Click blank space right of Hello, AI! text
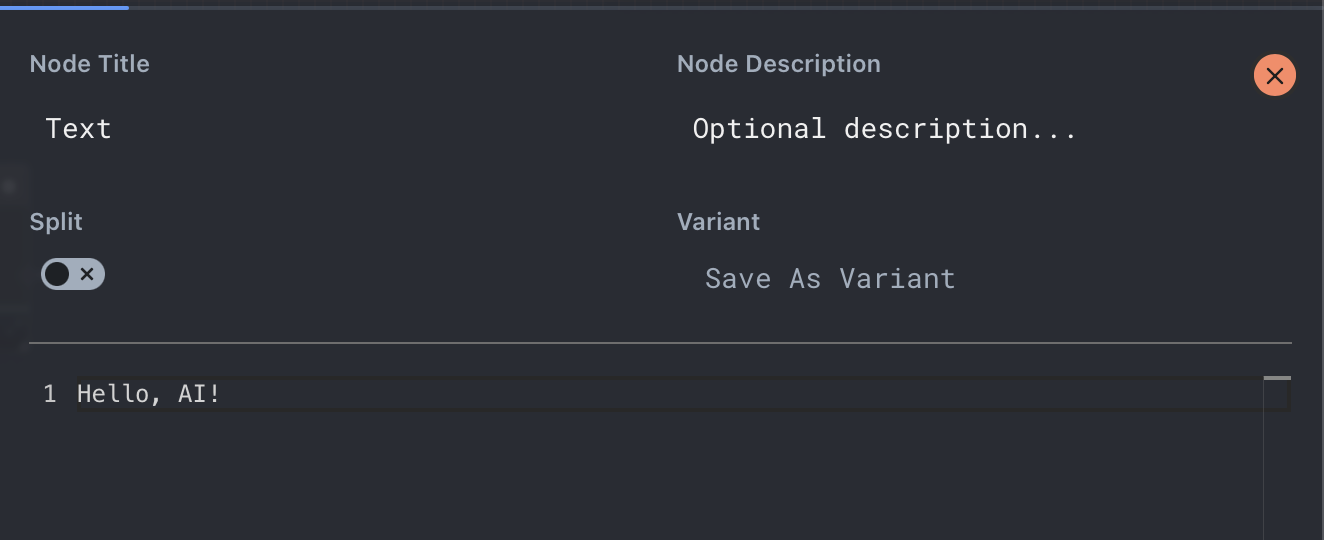This screenshot has width=1324, height=540. (700, 394)
